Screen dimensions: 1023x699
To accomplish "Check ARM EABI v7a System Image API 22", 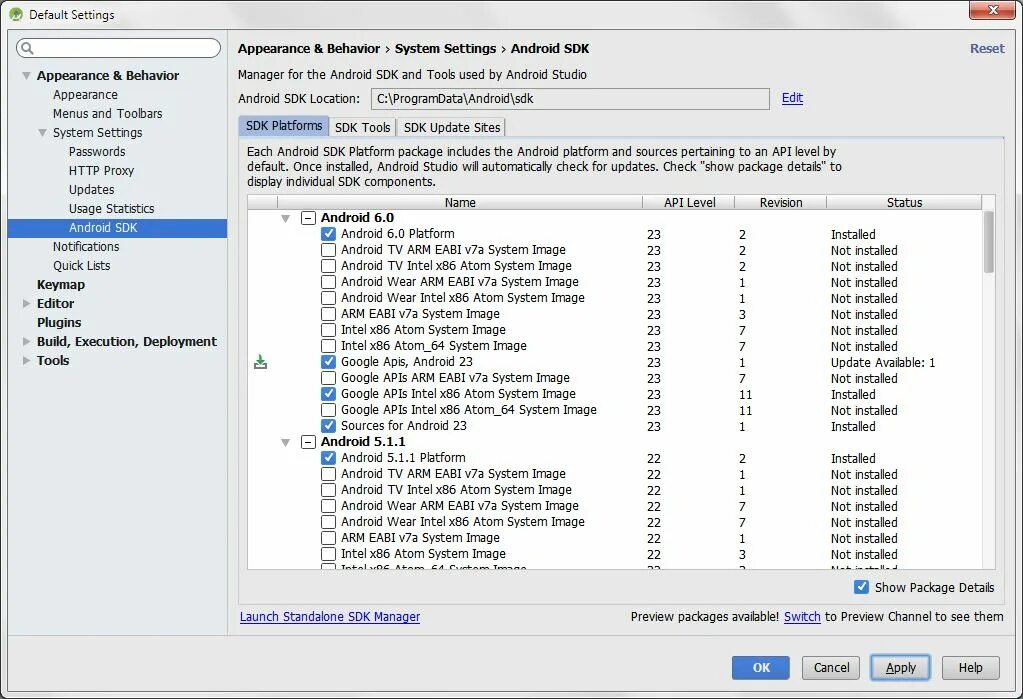I will (329, 538).
